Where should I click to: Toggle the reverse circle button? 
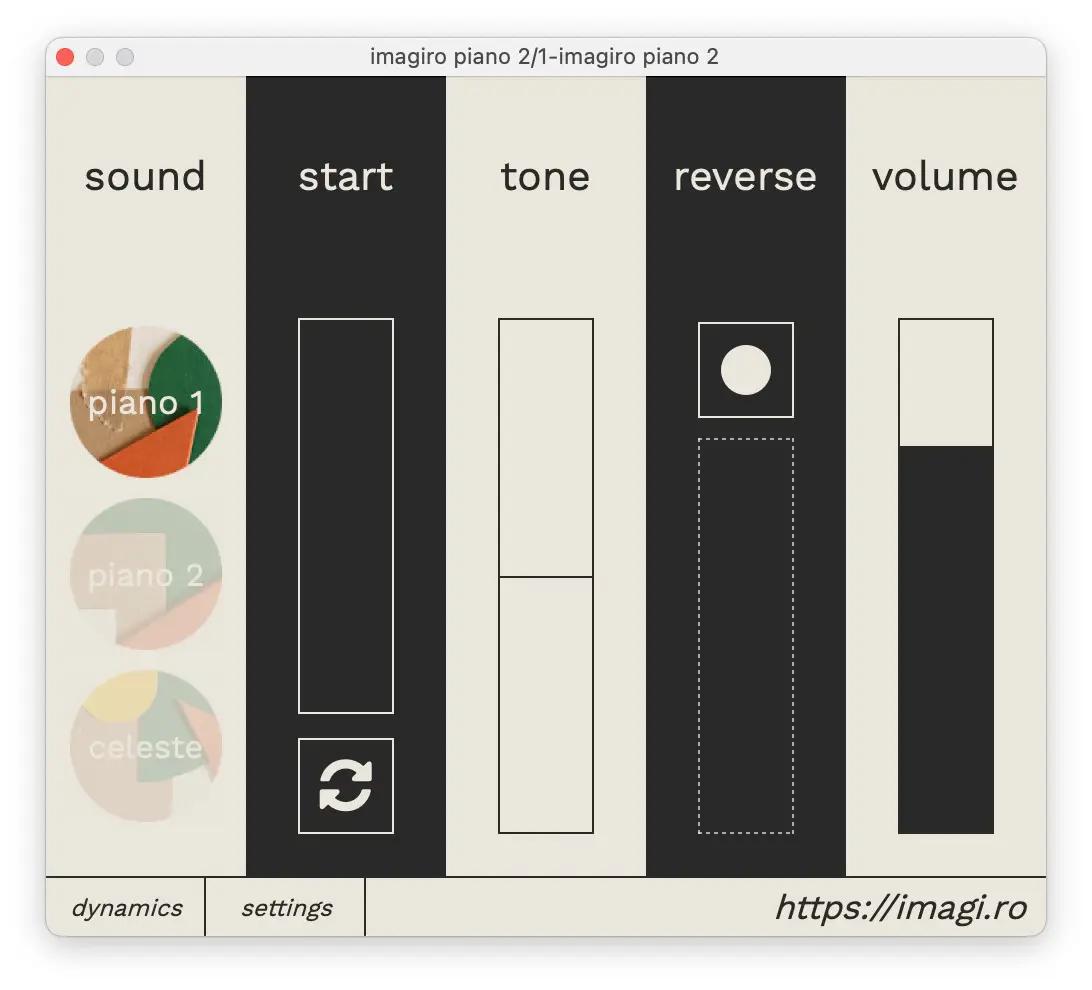tap(746, 370)
